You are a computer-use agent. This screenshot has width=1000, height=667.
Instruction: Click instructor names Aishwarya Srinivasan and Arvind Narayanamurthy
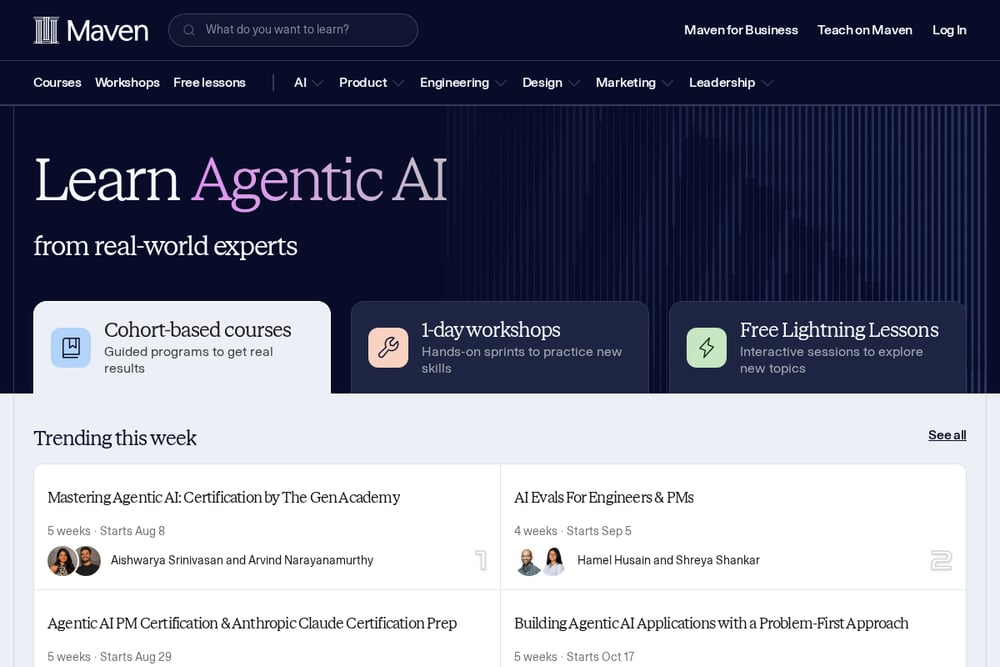tap(242, 561)
